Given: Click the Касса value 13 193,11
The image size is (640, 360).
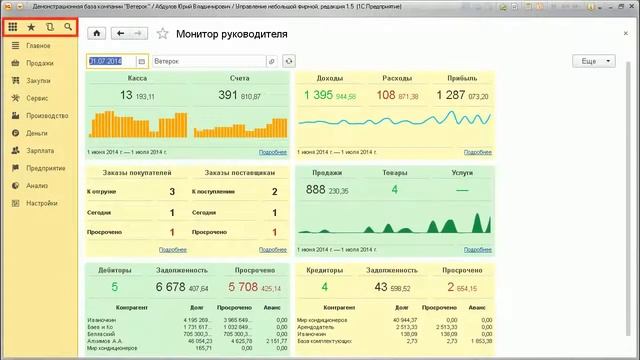Looking at the screenshot, I should (137, 96).
